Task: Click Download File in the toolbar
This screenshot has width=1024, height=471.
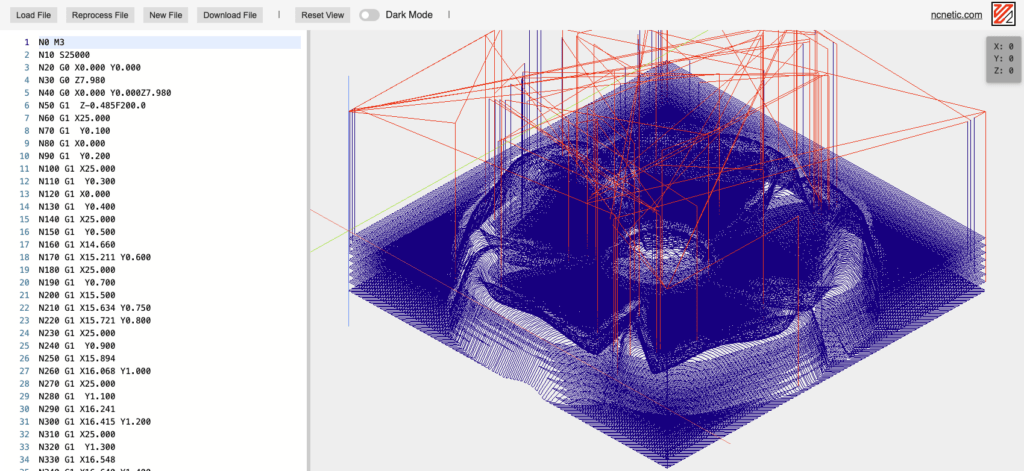Action: pos(229,15)
